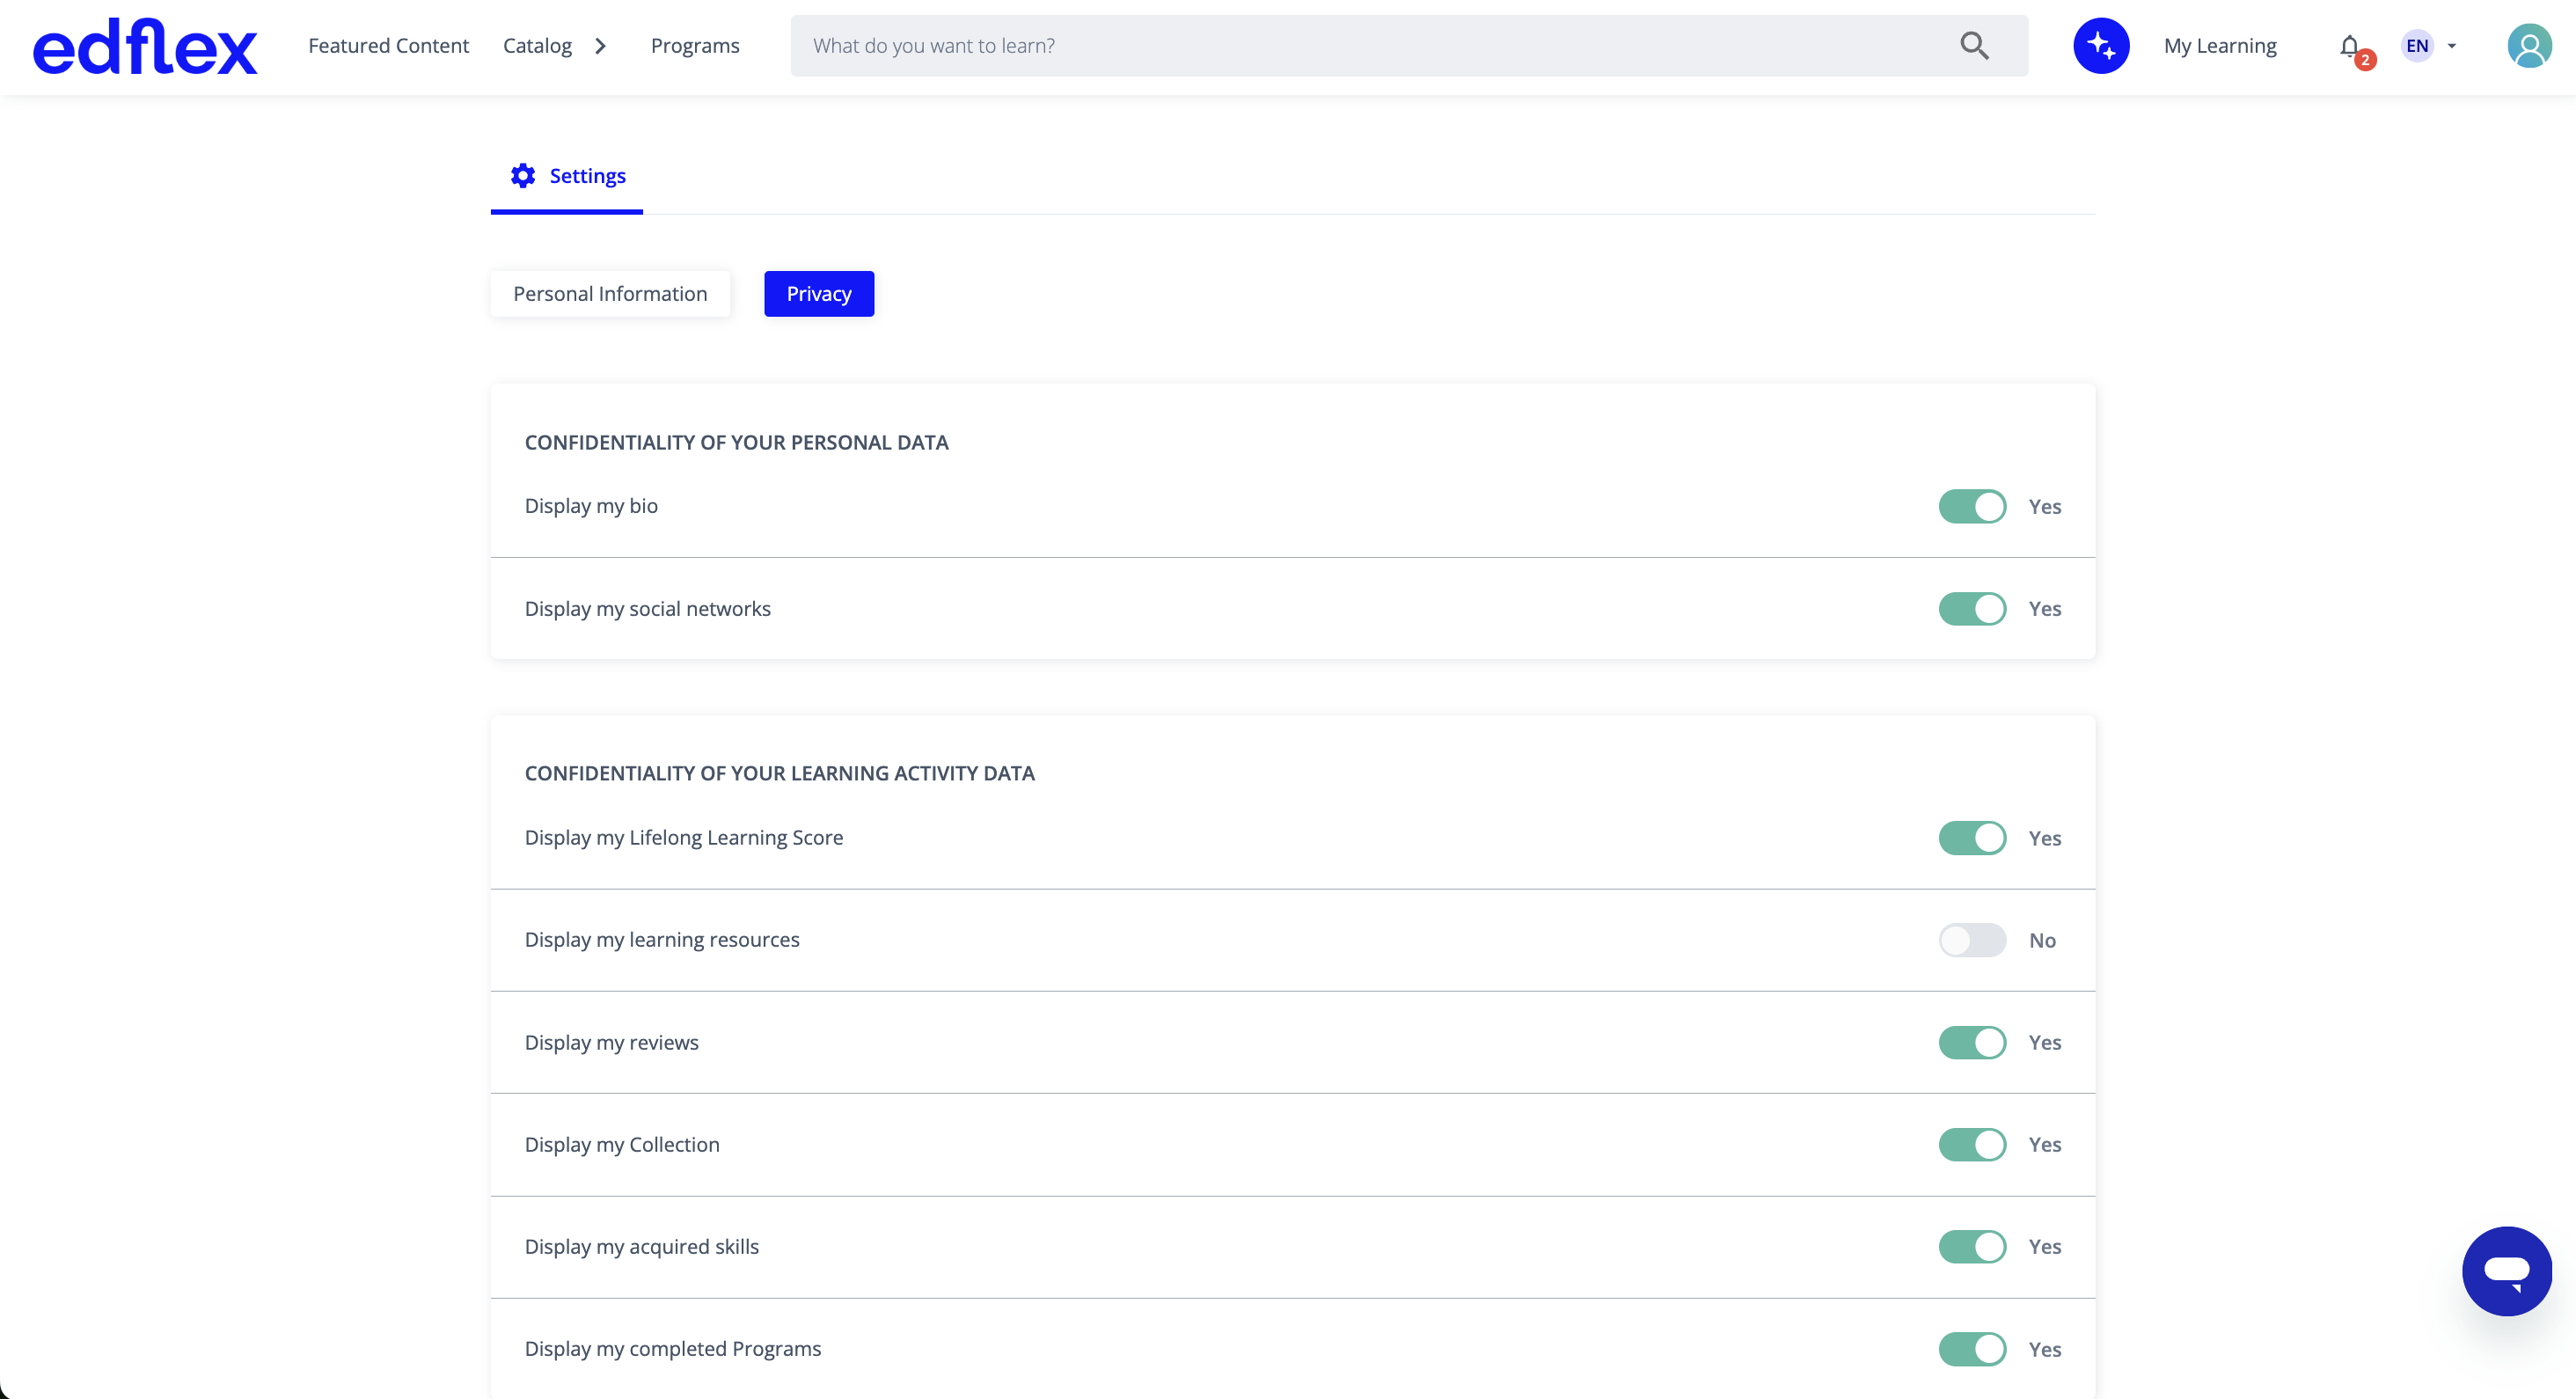The width and height of the screenshot is (2576, 1399).
Task: Click 'Display my acquired skills' text
Action: point(641,1247)
